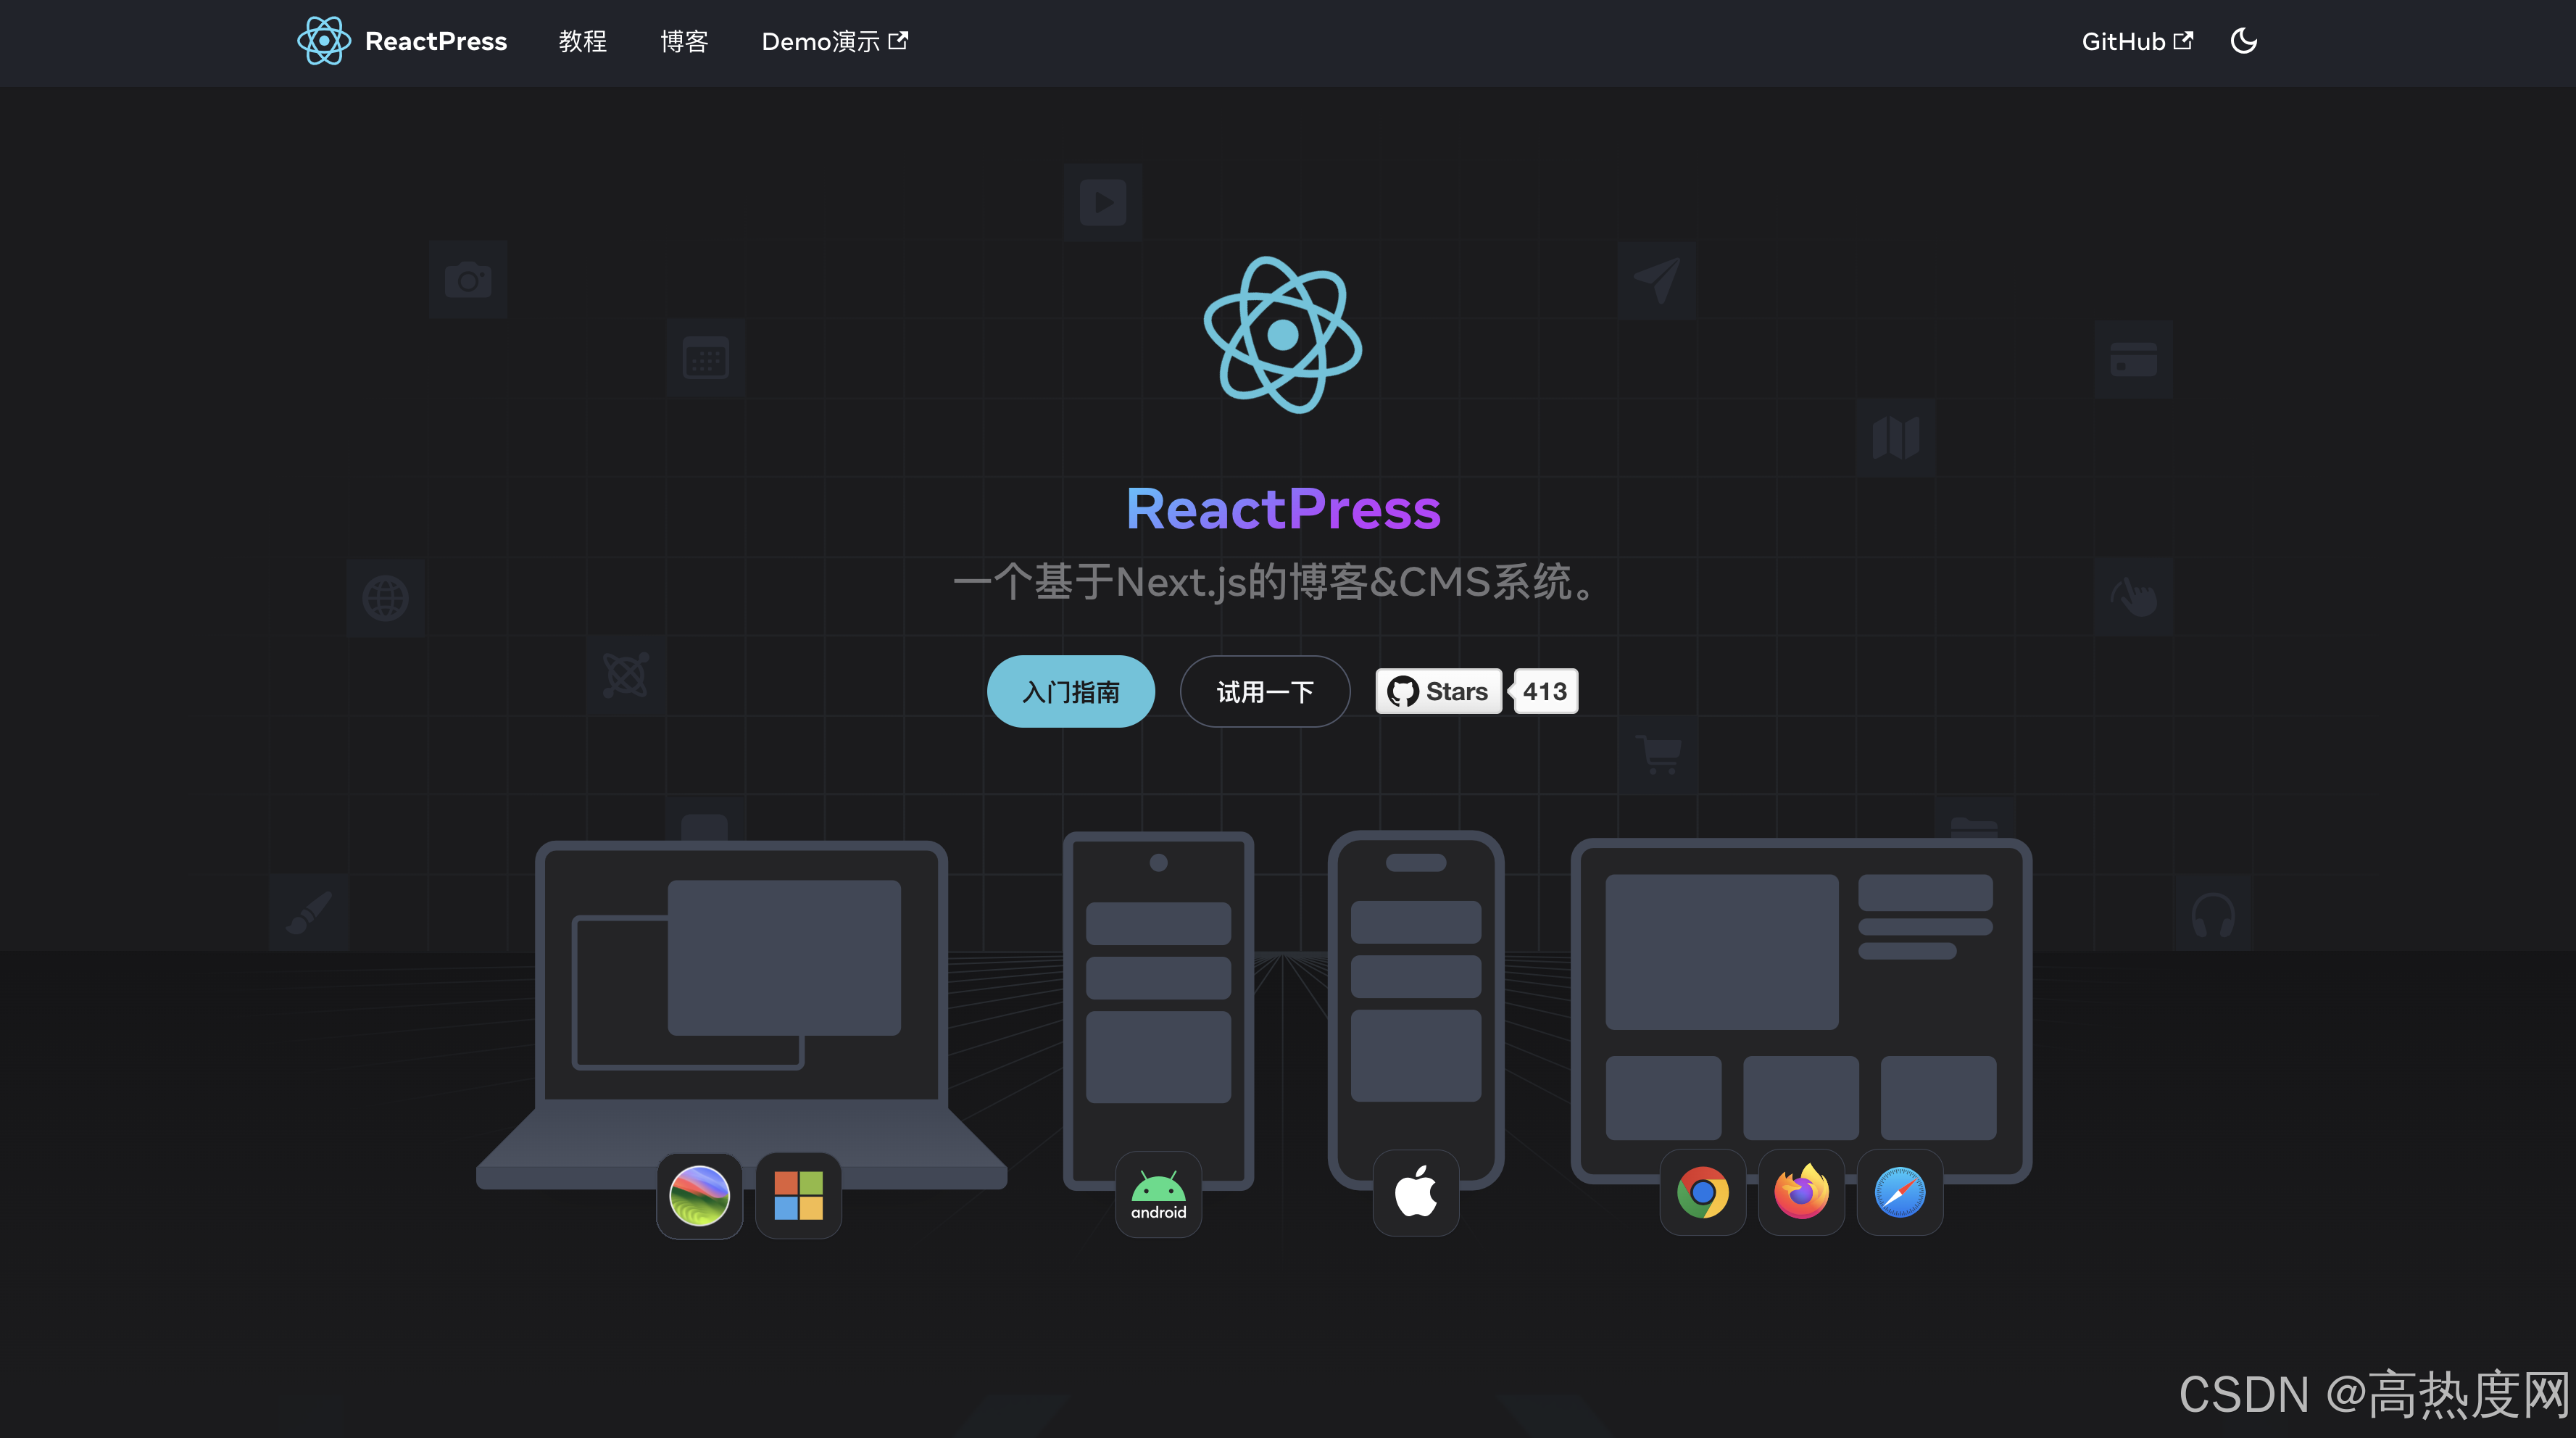2576x1438 pixels.
Task: Open the 教程 navigation item
Action: tap(583, 41)
